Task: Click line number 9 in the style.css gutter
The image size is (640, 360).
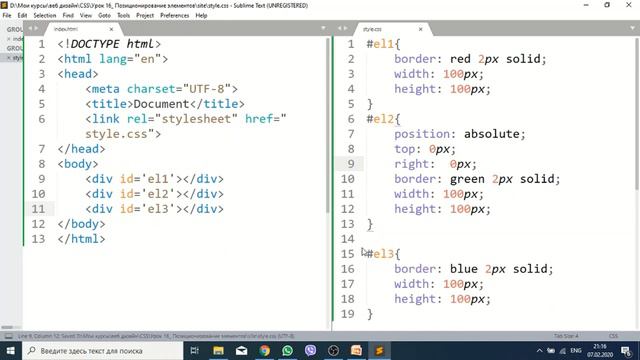Action: (x=351, y=164)
